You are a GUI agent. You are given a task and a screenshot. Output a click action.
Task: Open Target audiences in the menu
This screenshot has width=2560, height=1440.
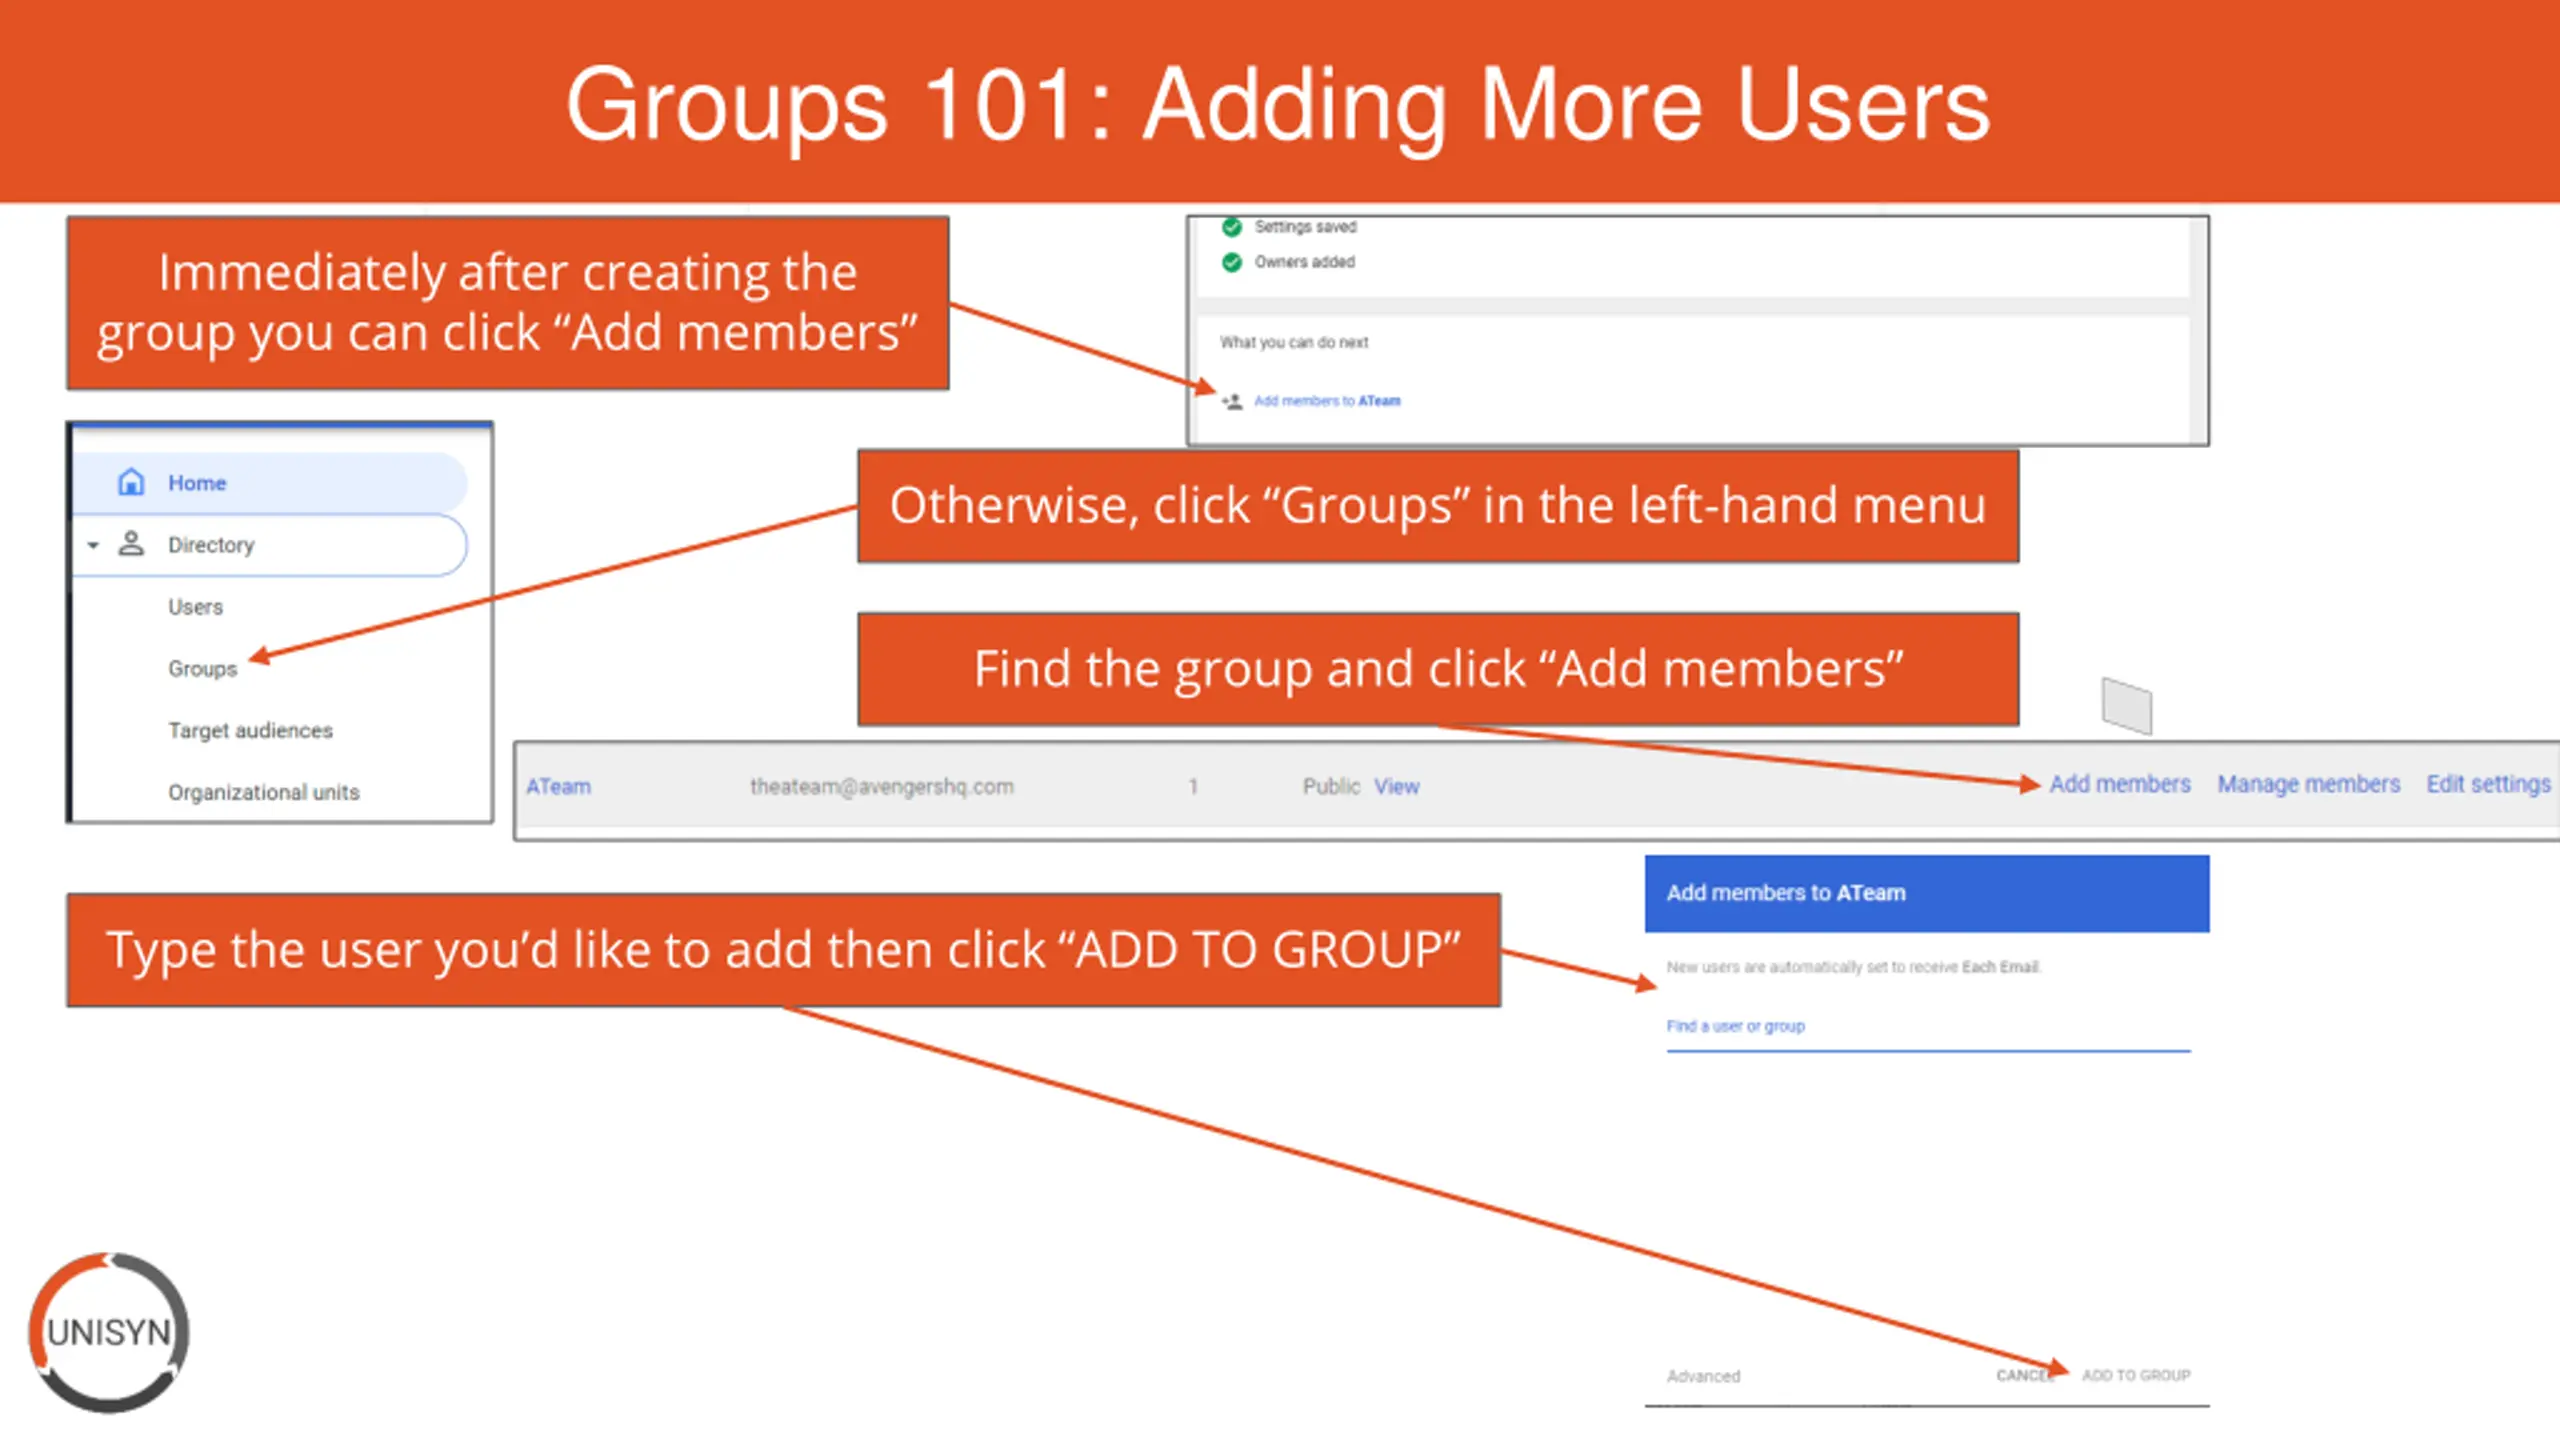(x=250, y=731)
